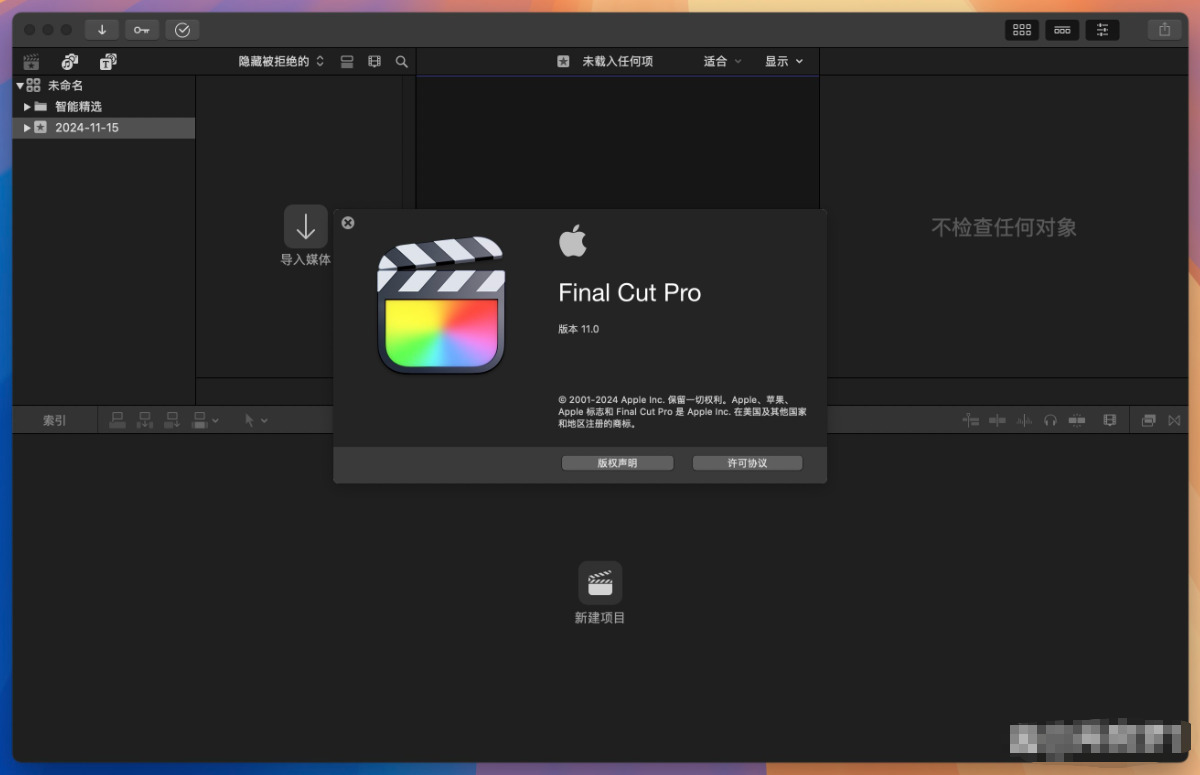This screenshot has height=775, width=1200.
Task: Open timeline clip appearance filmstrip icon
Action: [1109, 421]
